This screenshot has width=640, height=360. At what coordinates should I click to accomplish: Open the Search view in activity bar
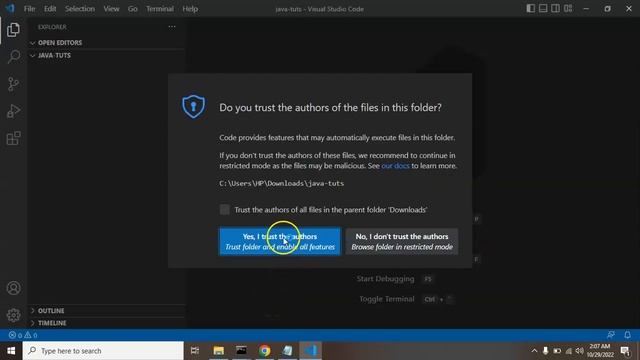tap(13, 57)
